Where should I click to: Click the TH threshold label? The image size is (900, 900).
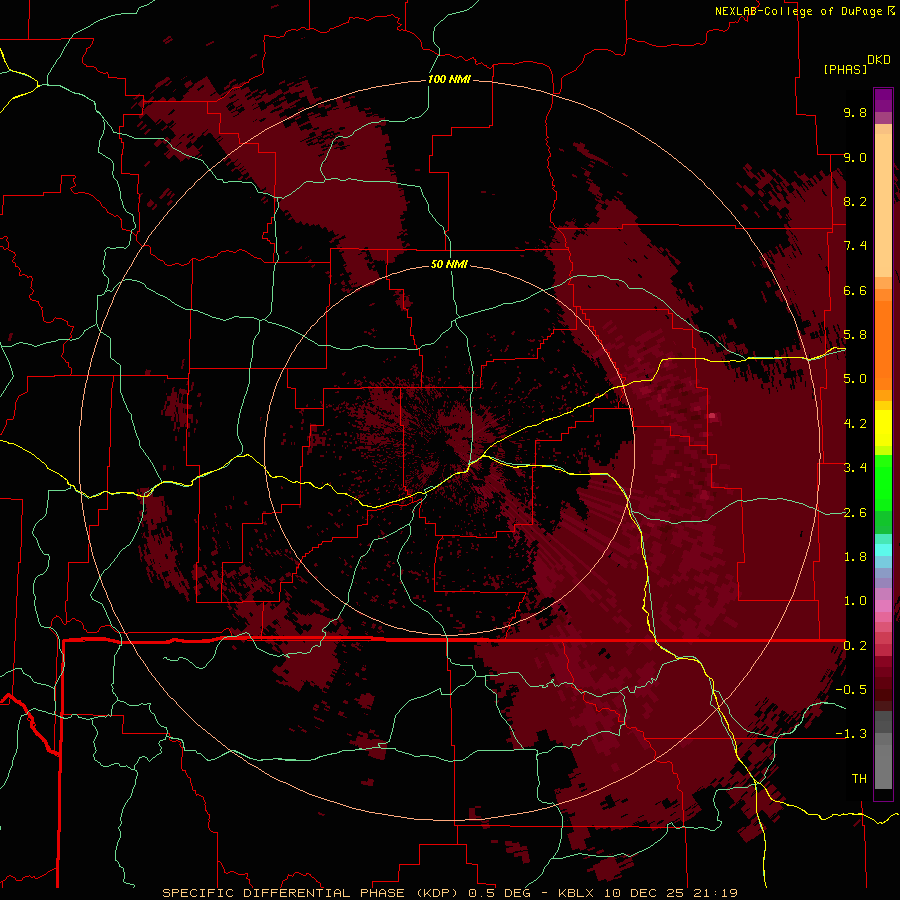pyautogui.click(x=859, y=779)
